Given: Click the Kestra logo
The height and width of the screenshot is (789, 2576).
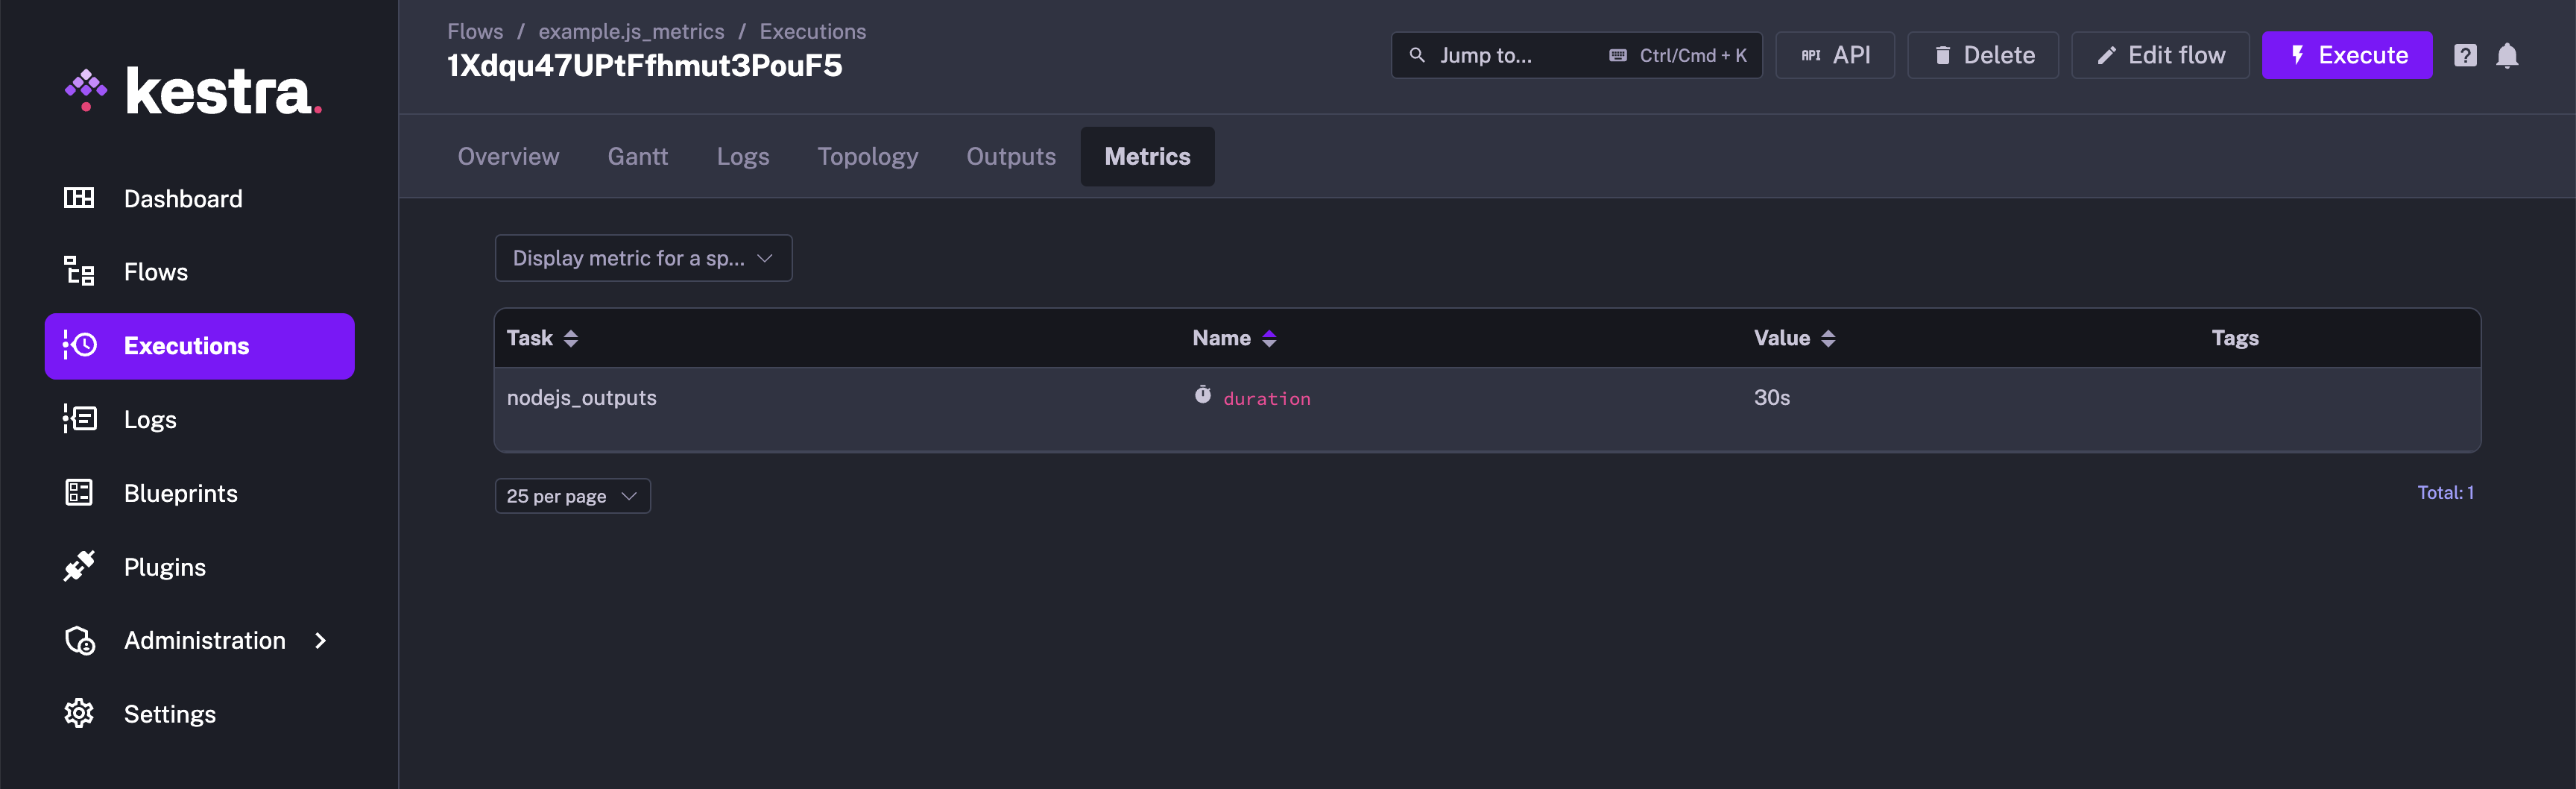Looking at the screenshot, I should [196, 89].
